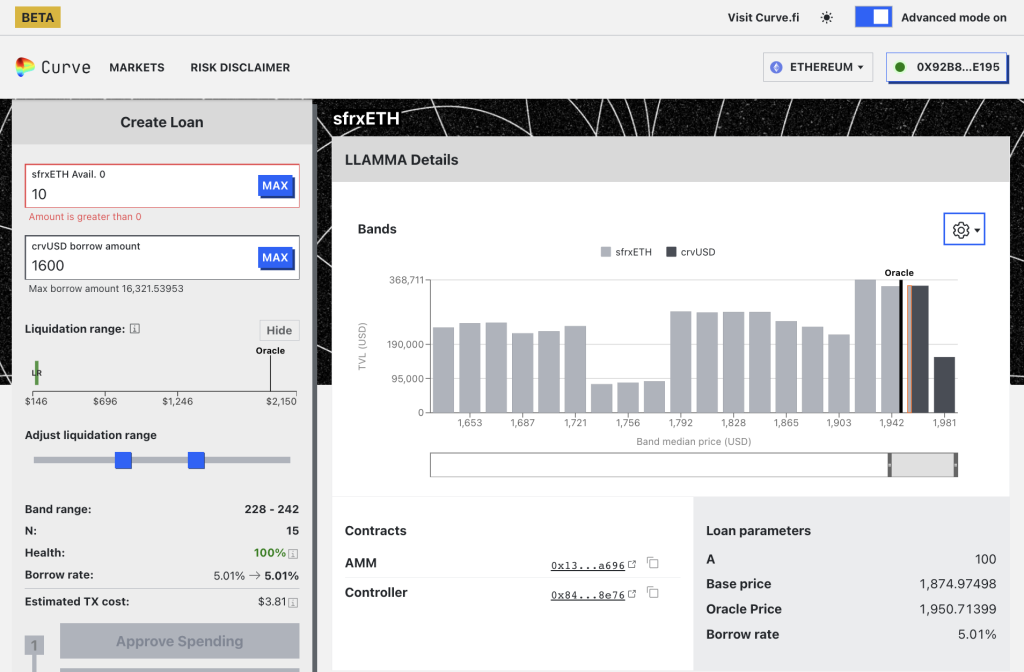Toggle the light theme sun icon
The width and height of the screenshot is (1024, 672).
point(826,18)
